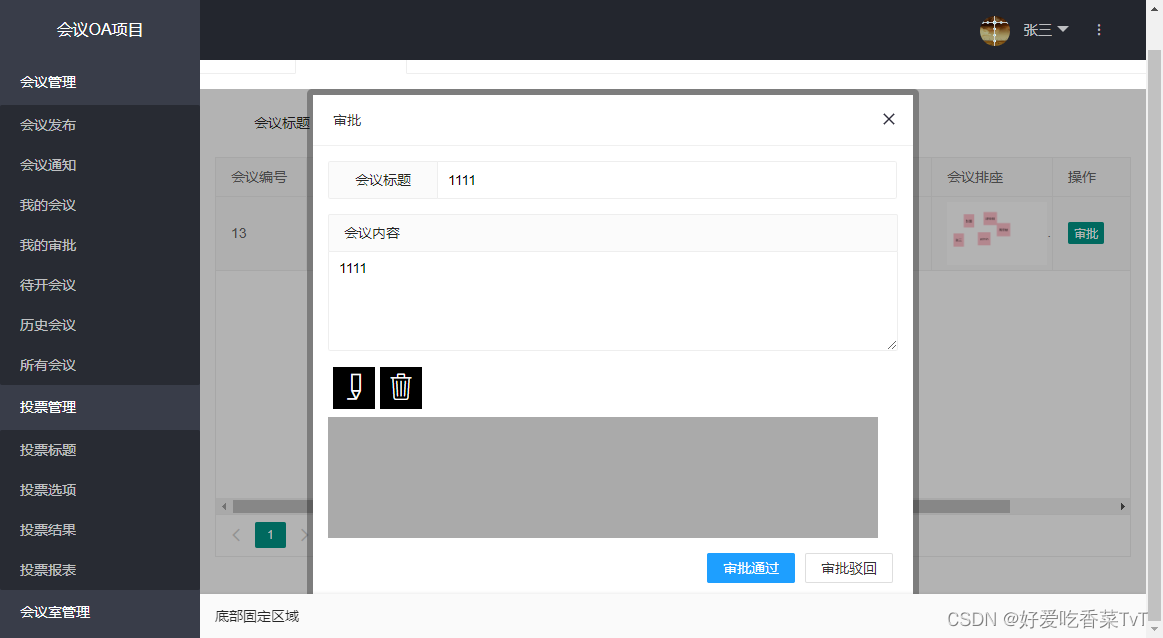Open 投票标题 in the sidebar
Viewport: 1163px width, 638px height.
point(100,450)
